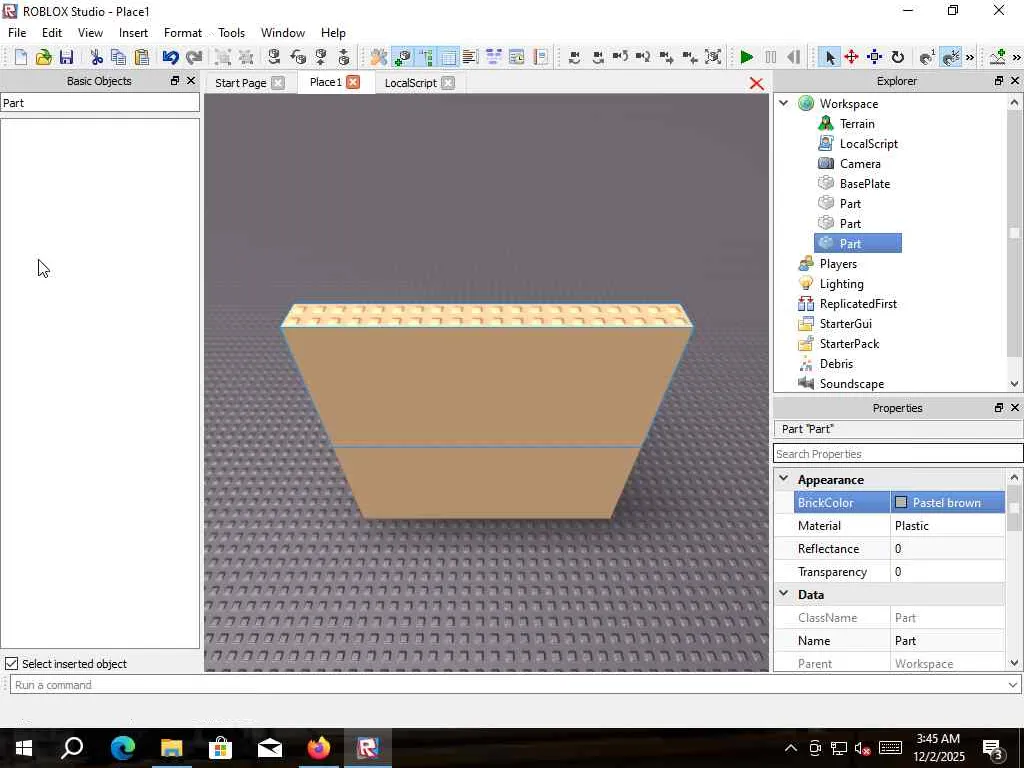
Task: Click the Material value Plastic
Action: point(947,526)
